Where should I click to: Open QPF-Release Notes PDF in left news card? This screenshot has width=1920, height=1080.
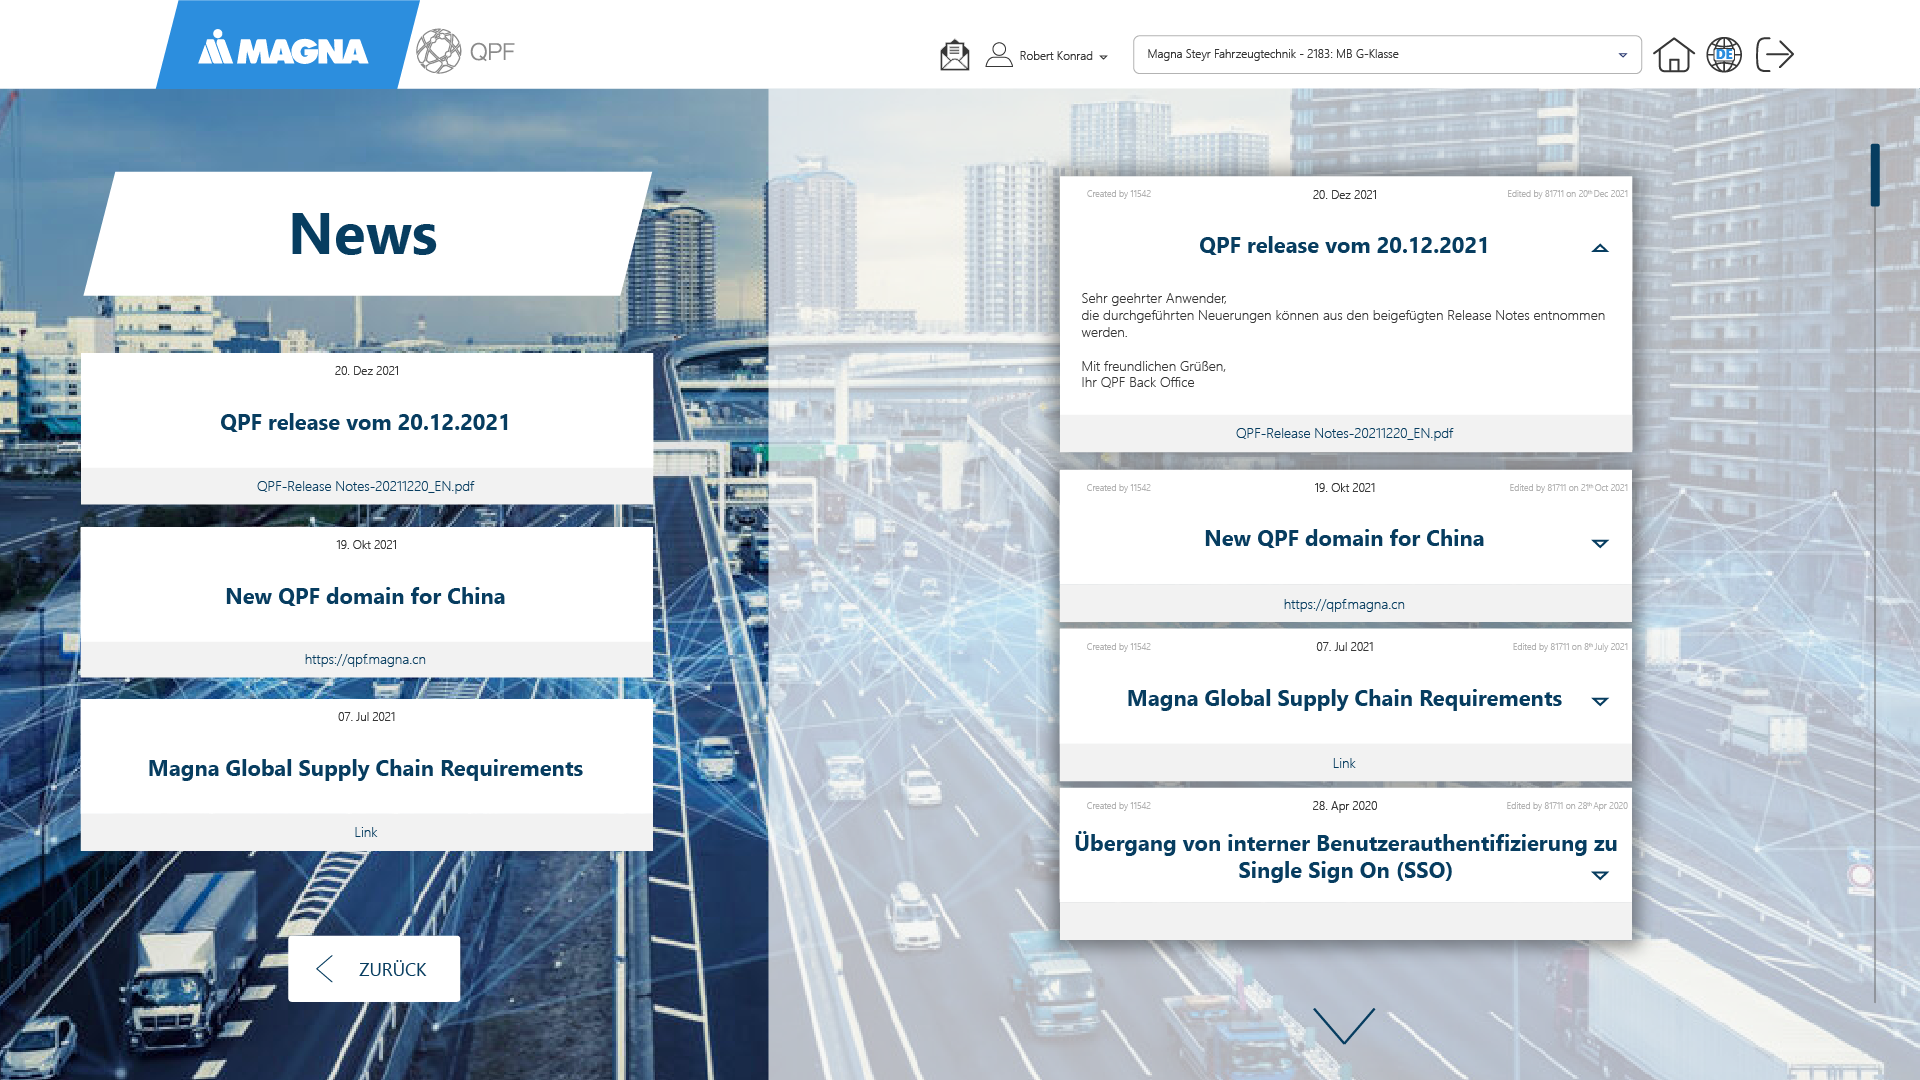click(366, 487)
